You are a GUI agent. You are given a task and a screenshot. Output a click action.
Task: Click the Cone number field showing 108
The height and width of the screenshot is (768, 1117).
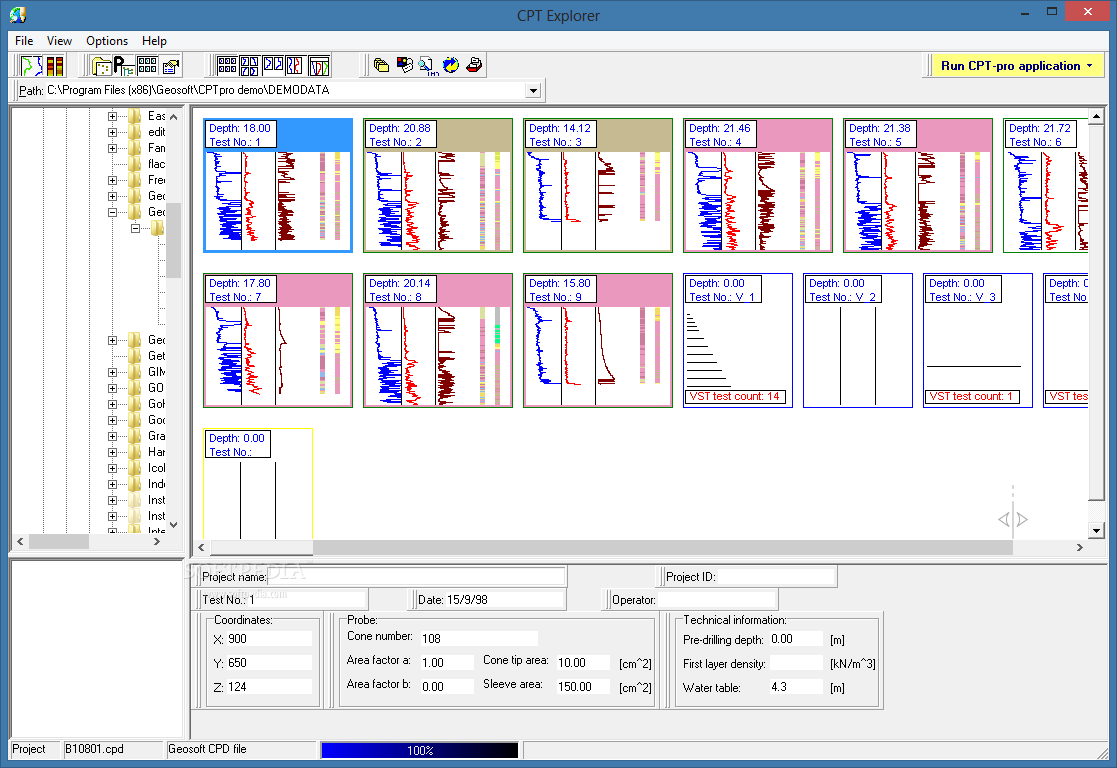point(479,638)
